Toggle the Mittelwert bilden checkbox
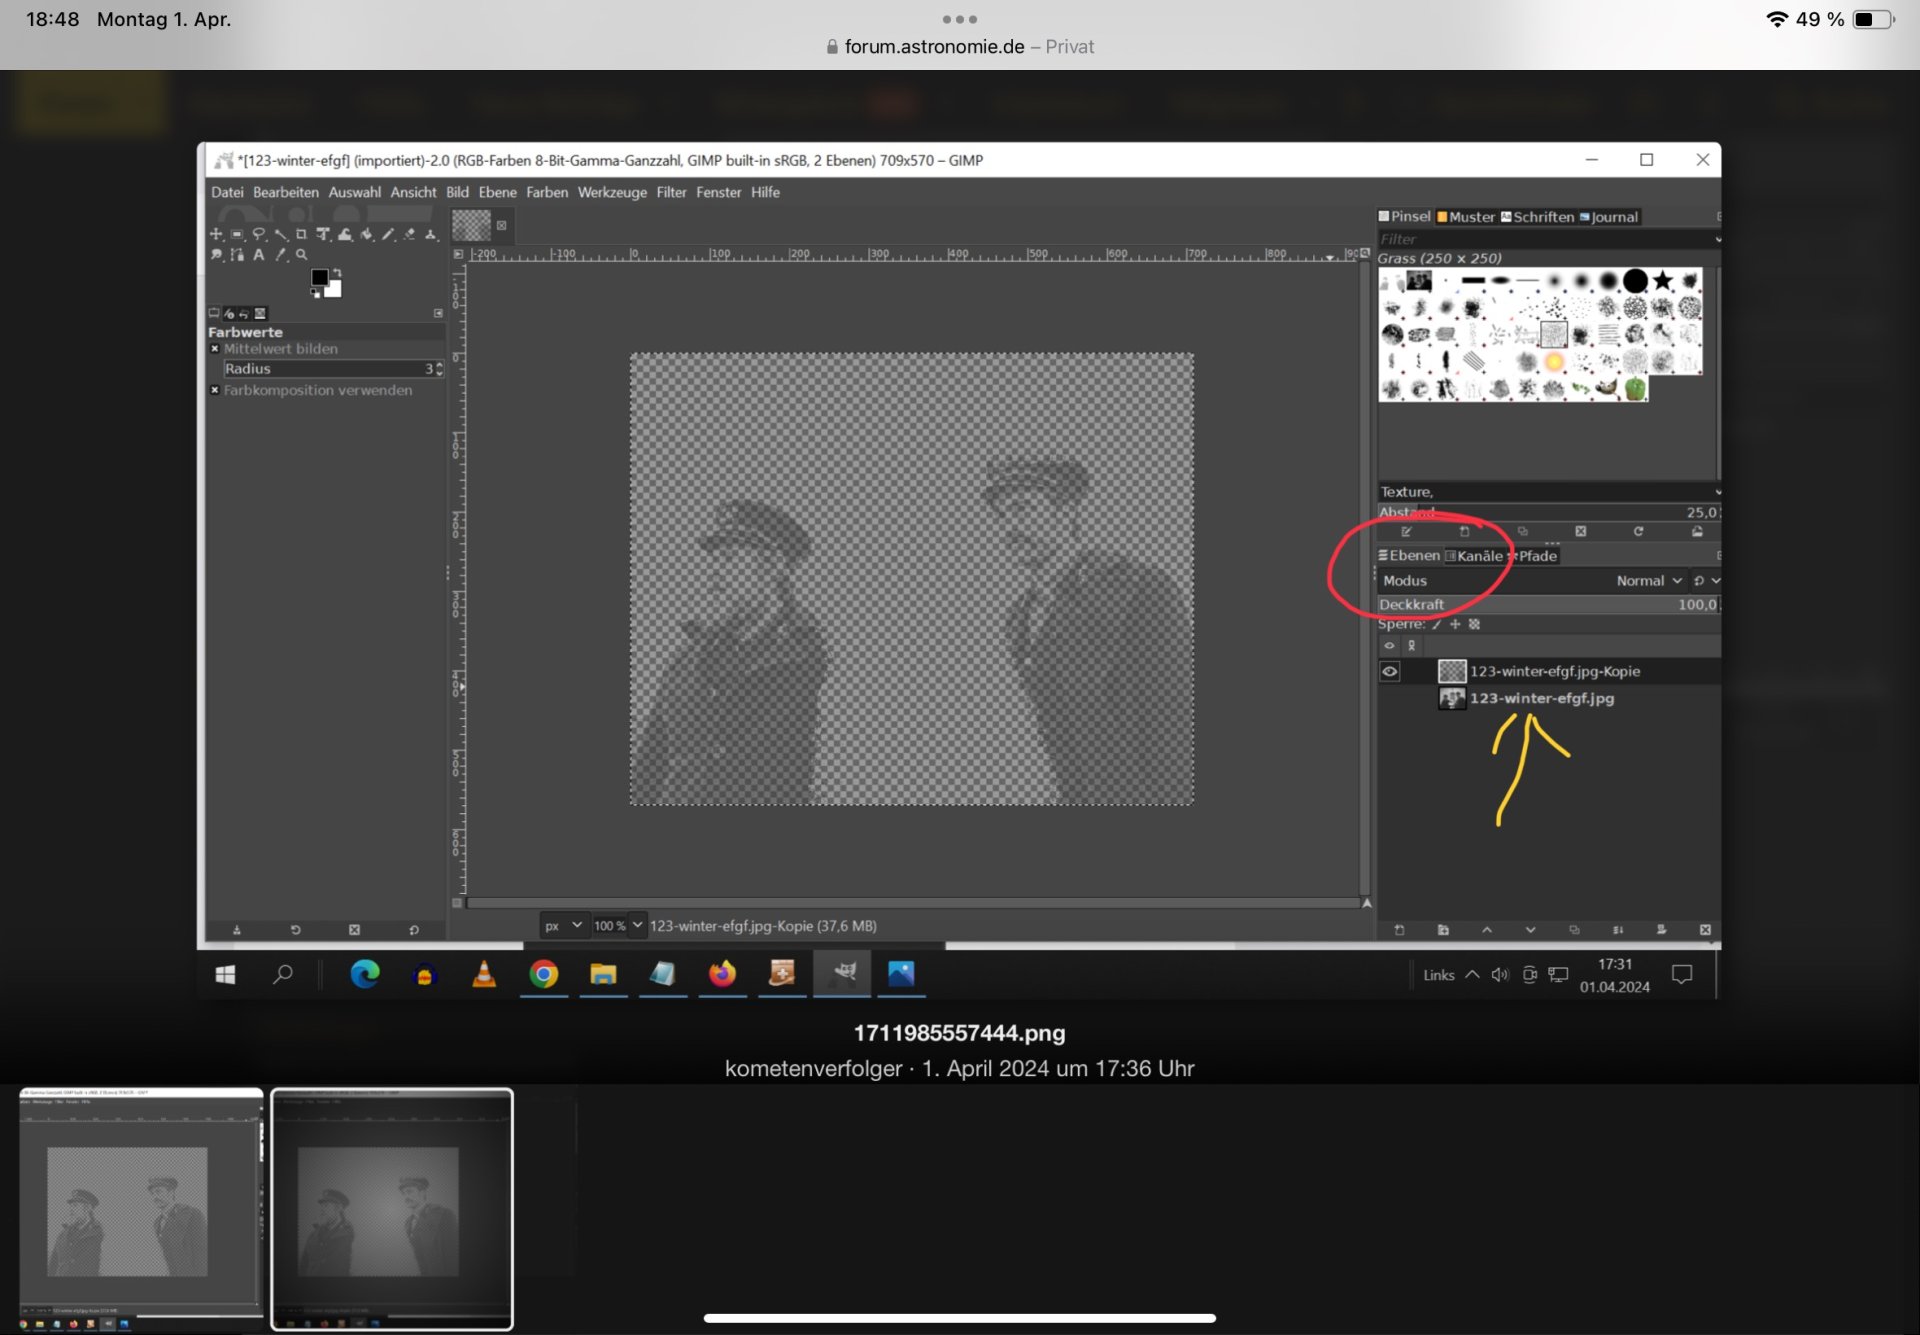The image size is (1920, 1335). 215,349
